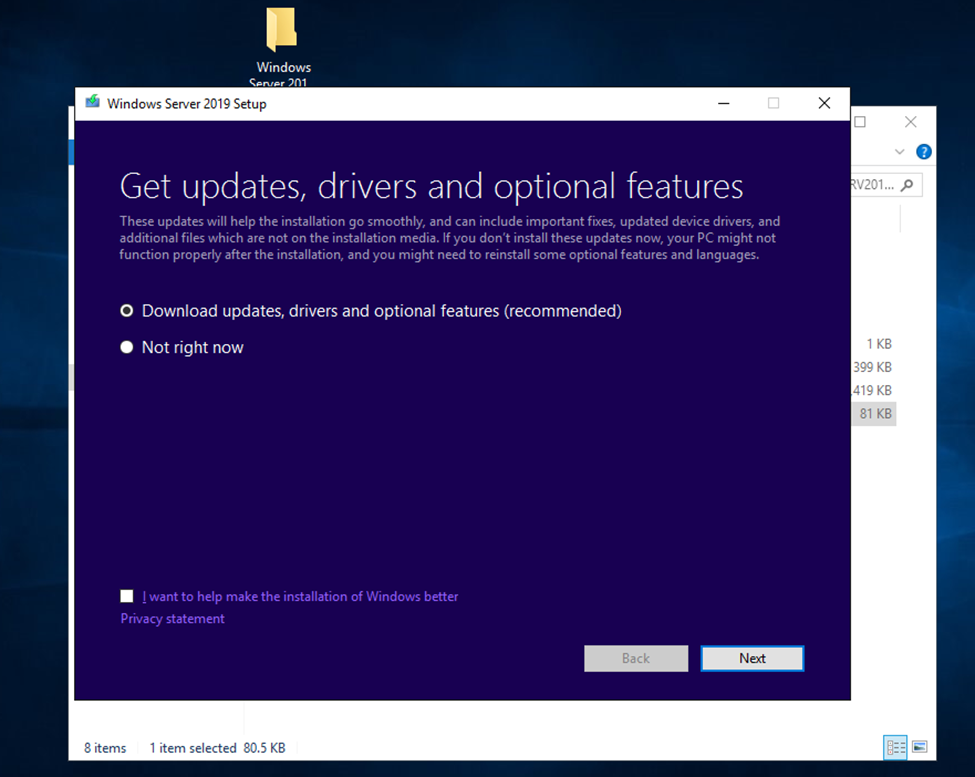Open the Privacy statement link
This screenshot has height=777, width=975.
pyautogui.click(x=172, y=619)
